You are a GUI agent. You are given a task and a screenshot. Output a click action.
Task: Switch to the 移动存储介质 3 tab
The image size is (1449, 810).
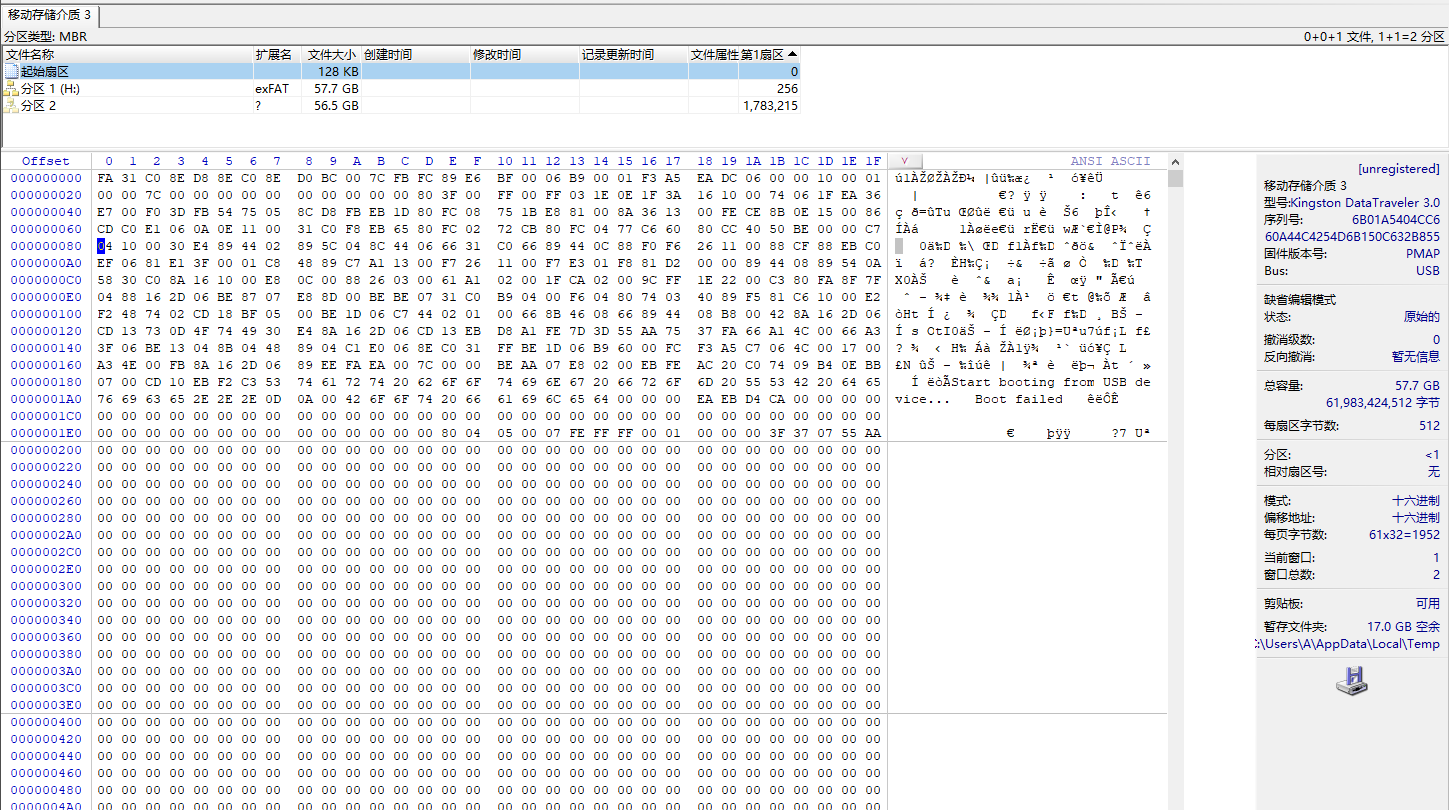[x=50, y=15]
